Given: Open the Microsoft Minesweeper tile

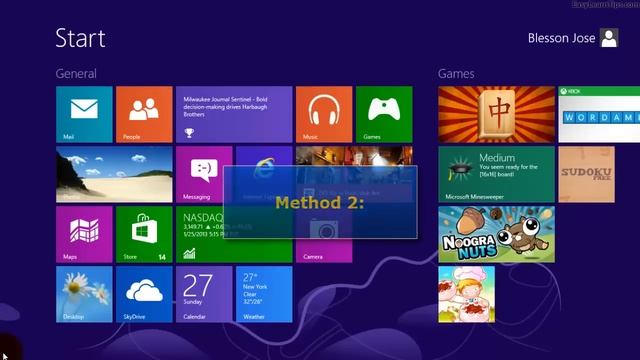Looking at the screenshot, I should [x=496, y=174].
